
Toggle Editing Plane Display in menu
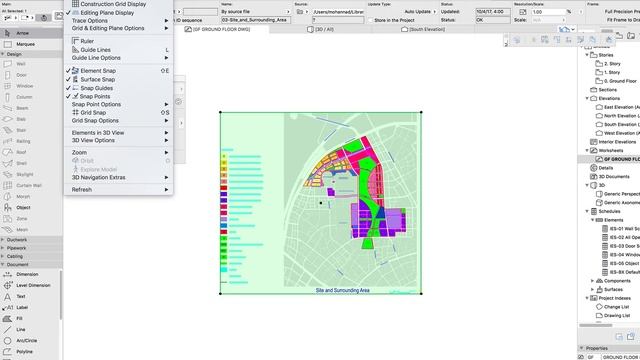click(118, 13)
